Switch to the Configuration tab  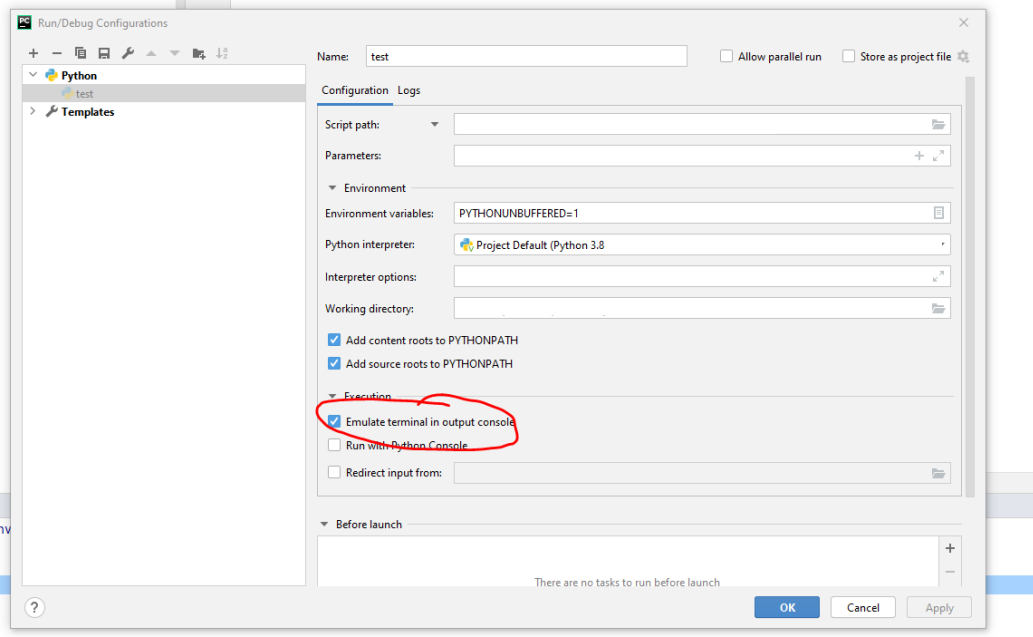(x=354, y=90)
